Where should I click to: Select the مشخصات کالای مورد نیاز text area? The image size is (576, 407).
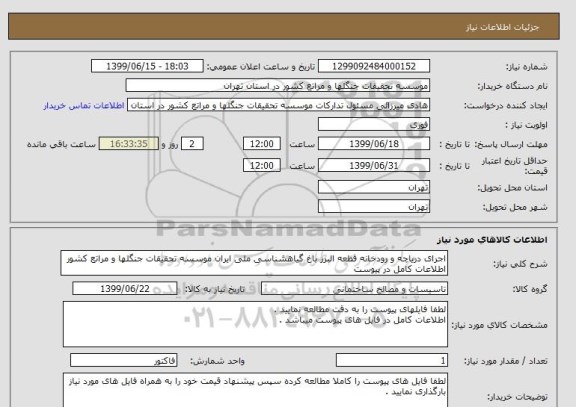[255, 324]
